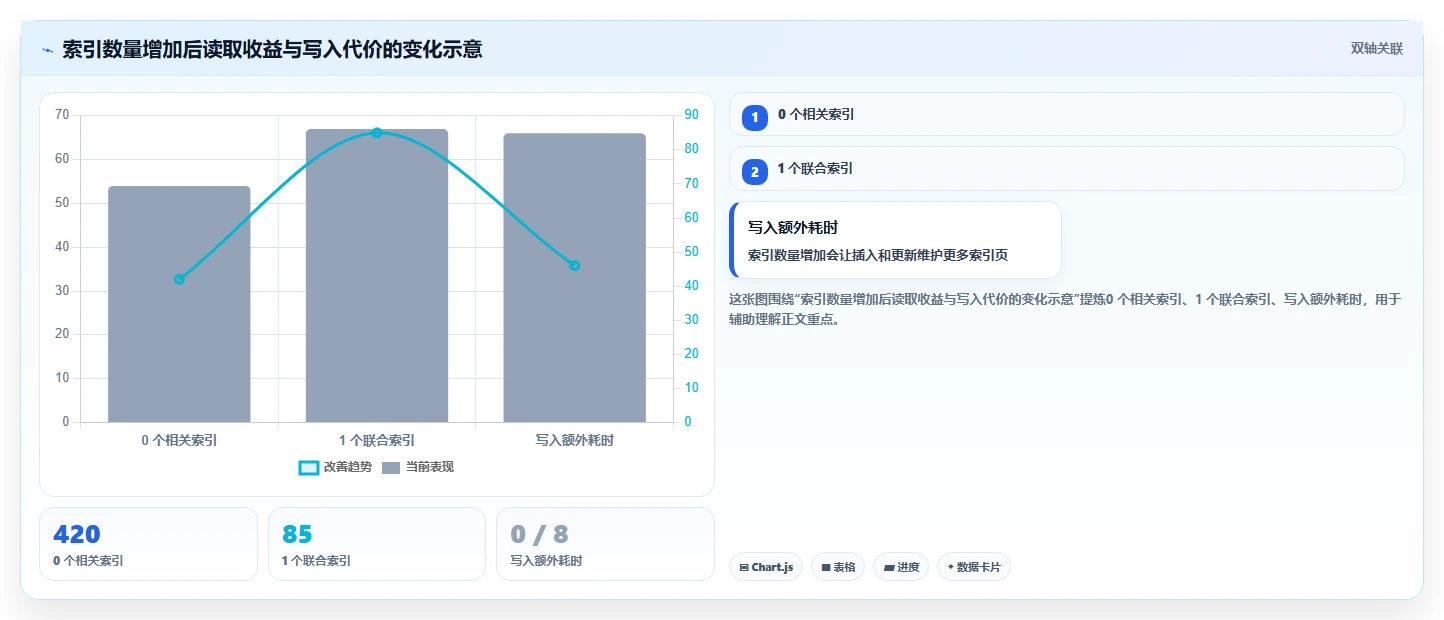Click the blue number 1 badge
The image size is (1444, 620).
pyautogui.click(x=755, y=117)
